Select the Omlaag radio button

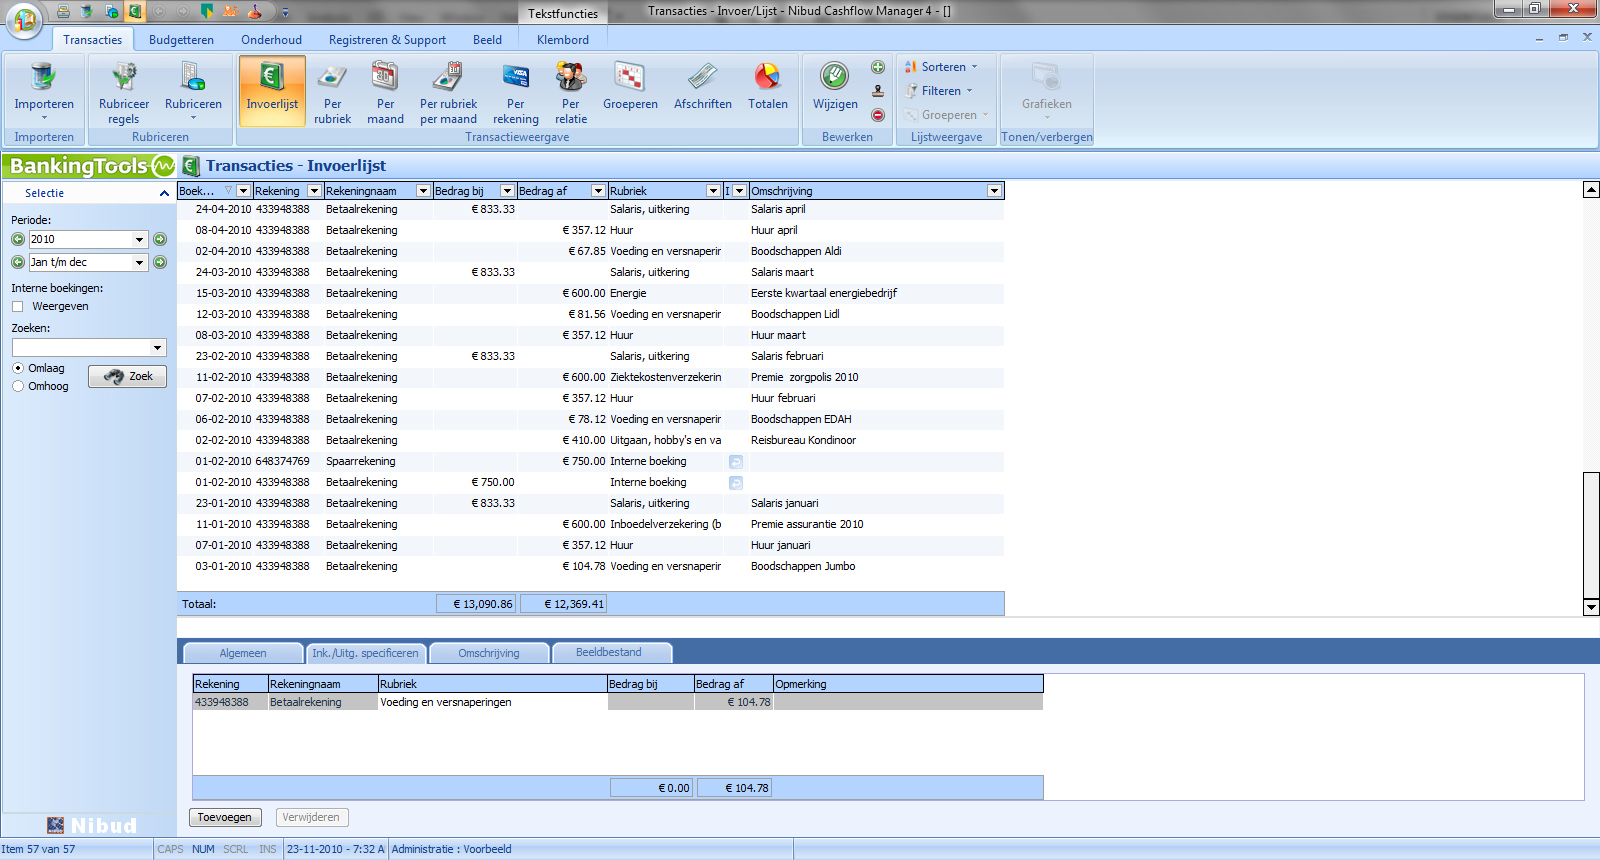pos(18,368)
